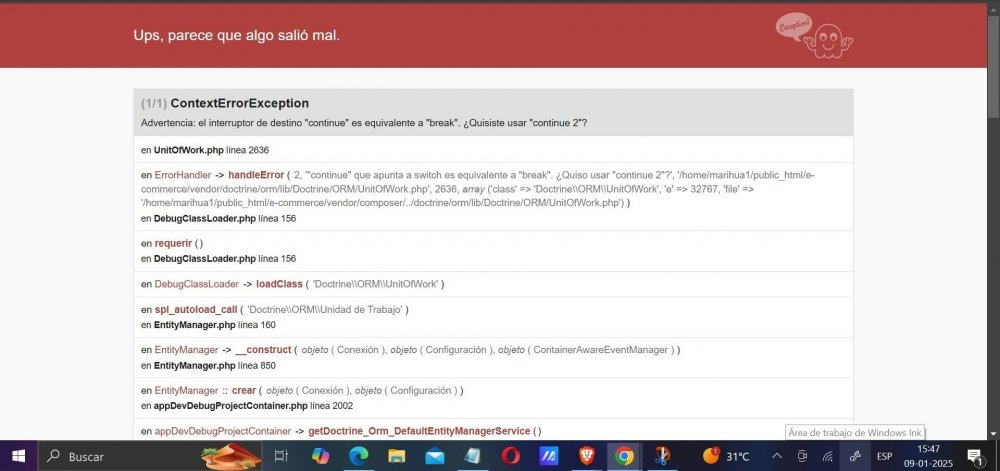1000x471 pixels.
Task: Open Brave browser from the taskbar
Action: (x=587, y=456)
